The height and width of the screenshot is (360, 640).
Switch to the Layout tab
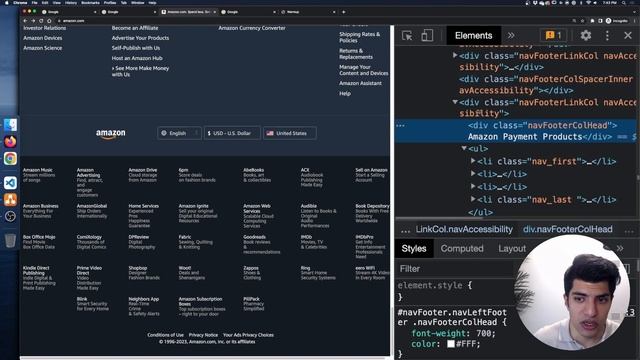(x=512, y=249)
